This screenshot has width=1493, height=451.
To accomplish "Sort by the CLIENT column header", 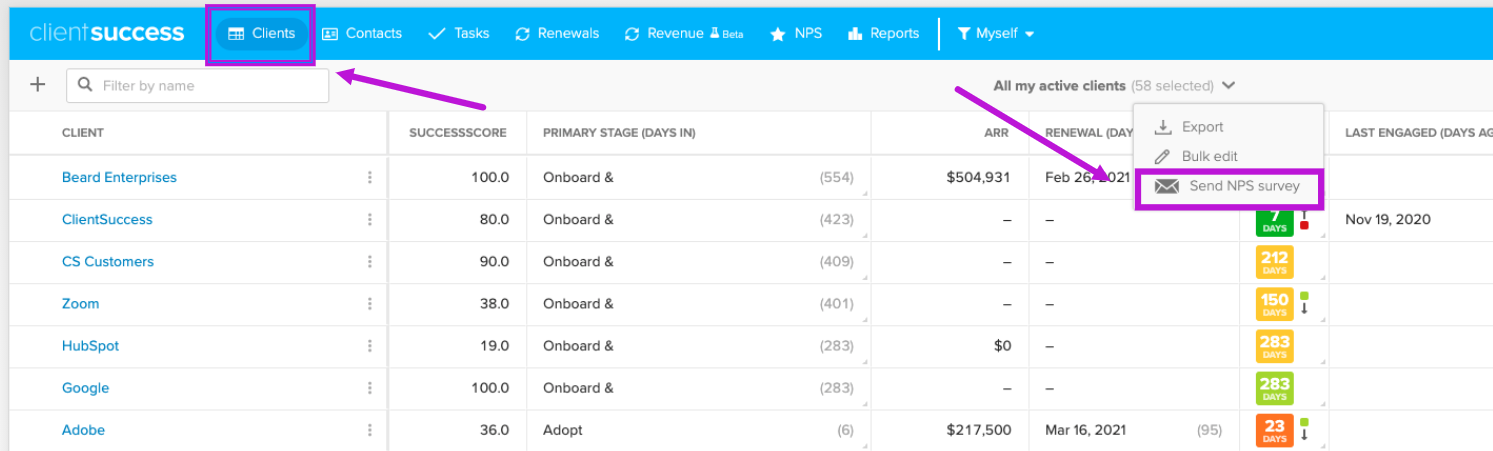I will click(x=83, y=132).
